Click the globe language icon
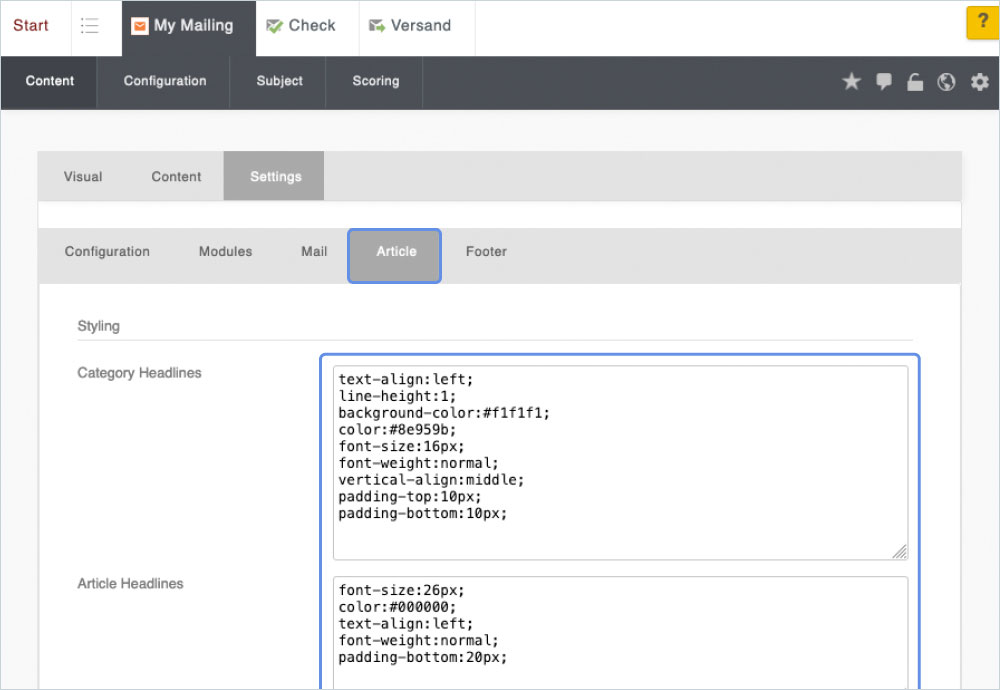1000x690 pixels. pyautogui.click(x=946, y=82)
